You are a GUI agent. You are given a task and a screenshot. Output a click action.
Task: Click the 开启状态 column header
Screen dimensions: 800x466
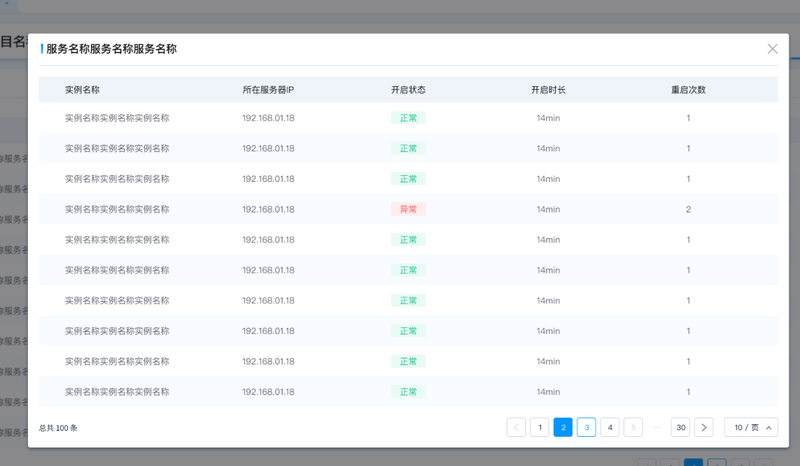click(408, 90)
